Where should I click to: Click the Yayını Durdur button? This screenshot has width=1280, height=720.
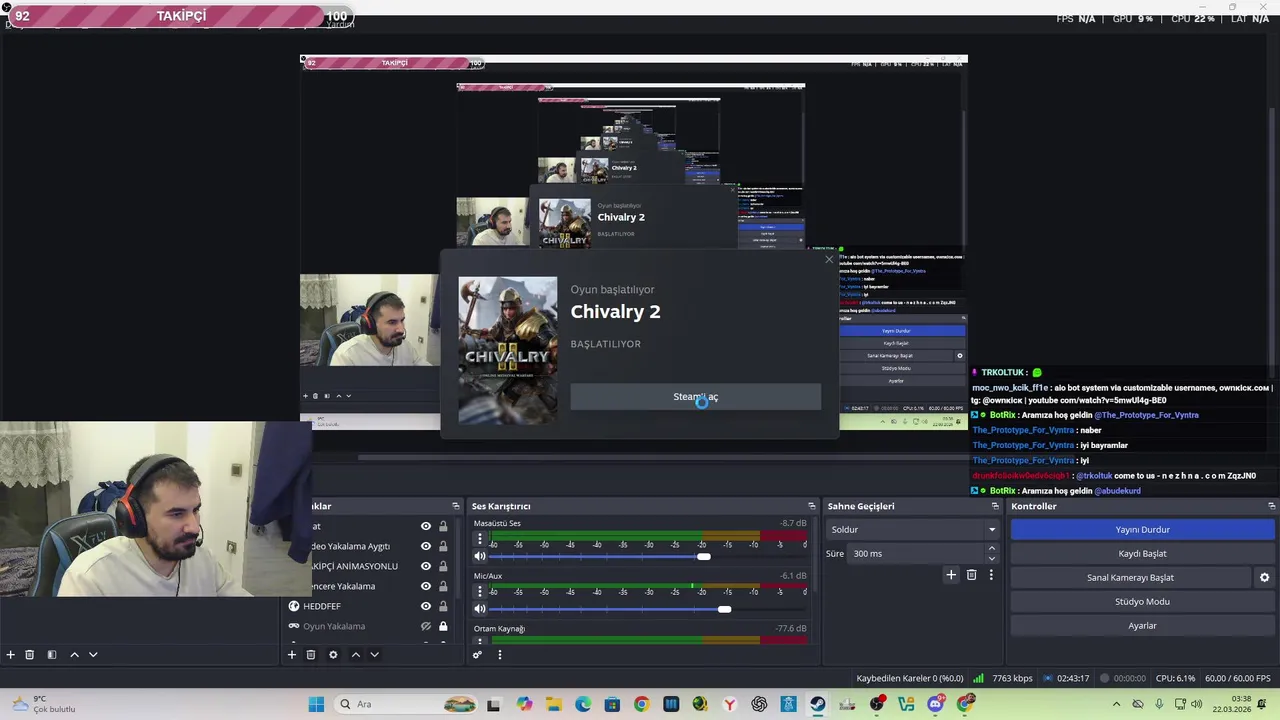[1142, 530]
